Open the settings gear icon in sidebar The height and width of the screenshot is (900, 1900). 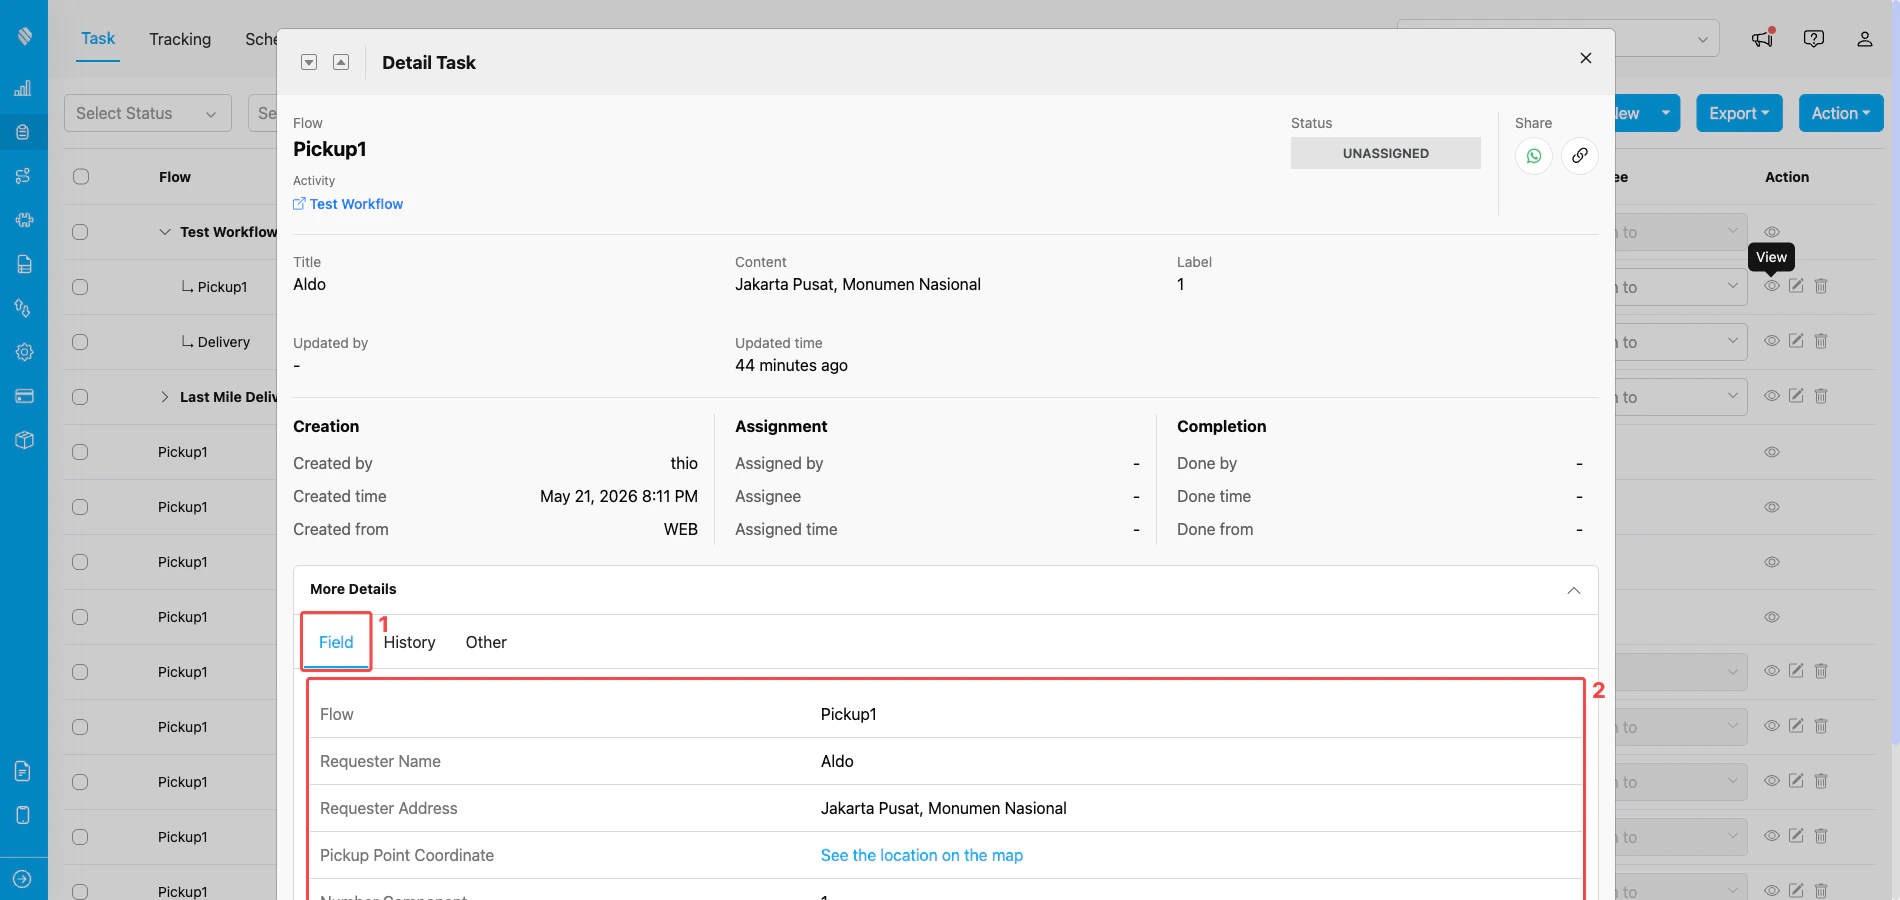click(x=24, y=352)
